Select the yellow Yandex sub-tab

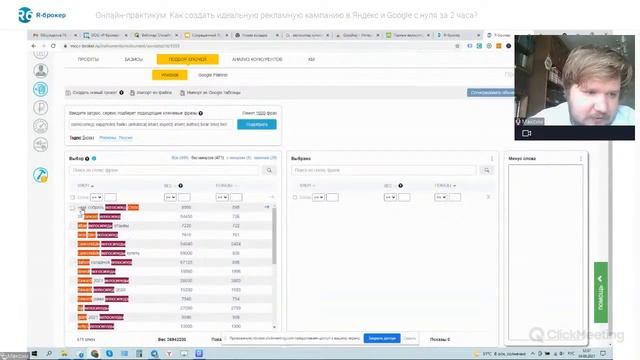click(x=169, y=75)
